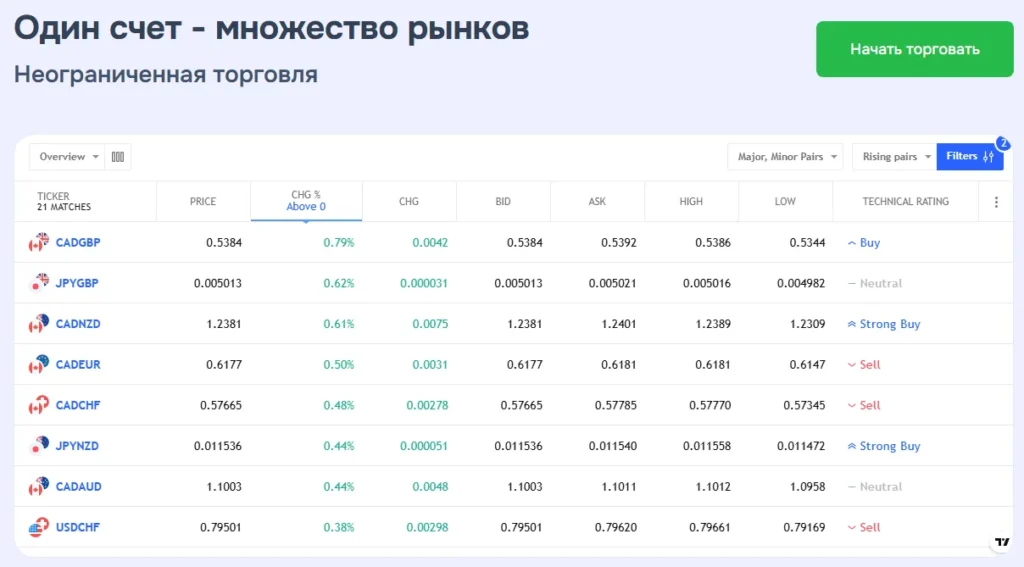Open the three-dot column options menu
The height and width of the screenshot is (567, 1024).
(996, 202)
